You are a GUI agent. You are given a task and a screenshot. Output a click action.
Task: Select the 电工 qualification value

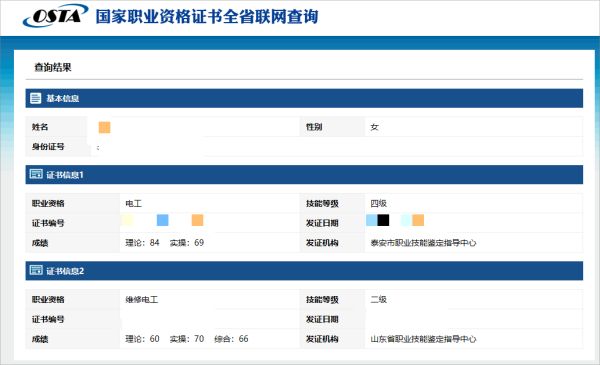pyautogui.click(x=134, y=204)
